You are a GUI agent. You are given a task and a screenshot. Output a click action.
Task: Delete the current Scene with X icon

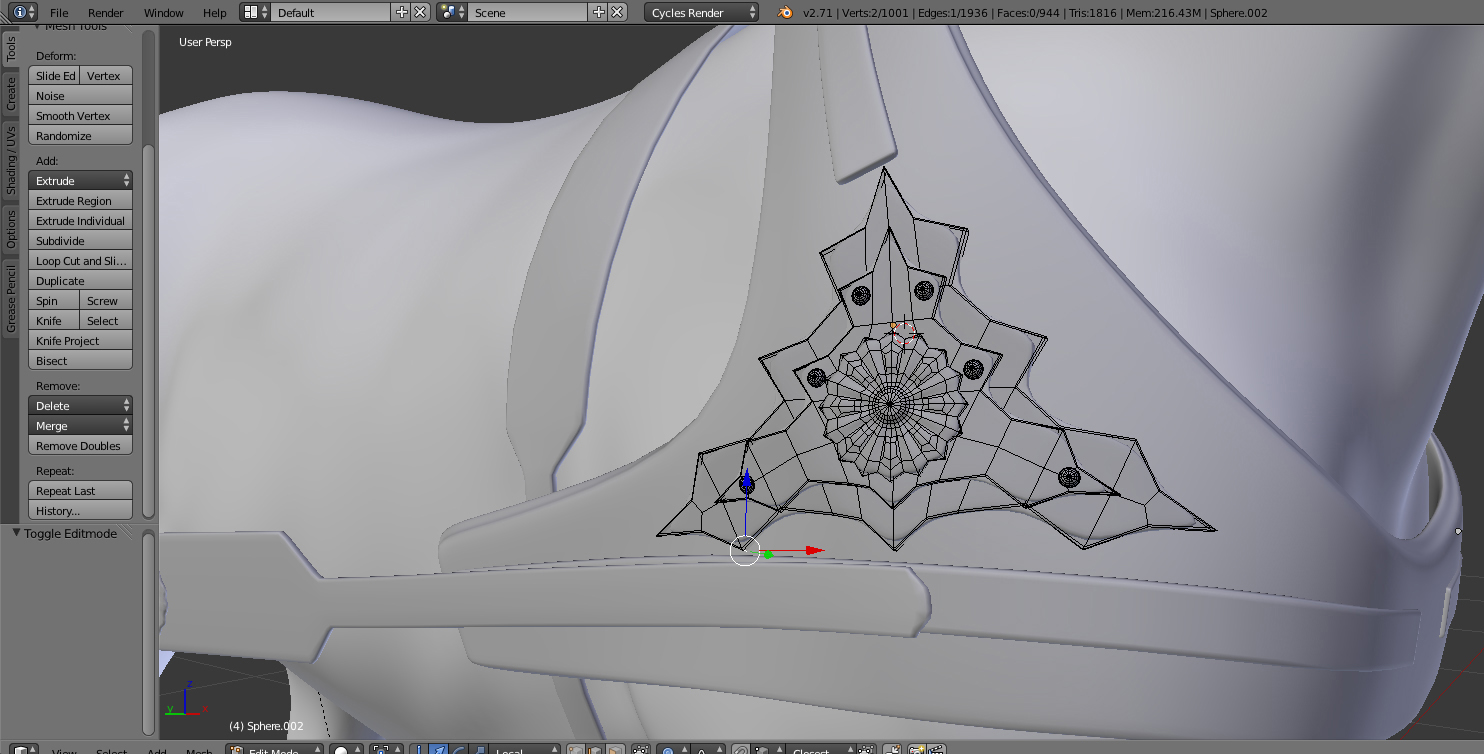click(617, 12)
